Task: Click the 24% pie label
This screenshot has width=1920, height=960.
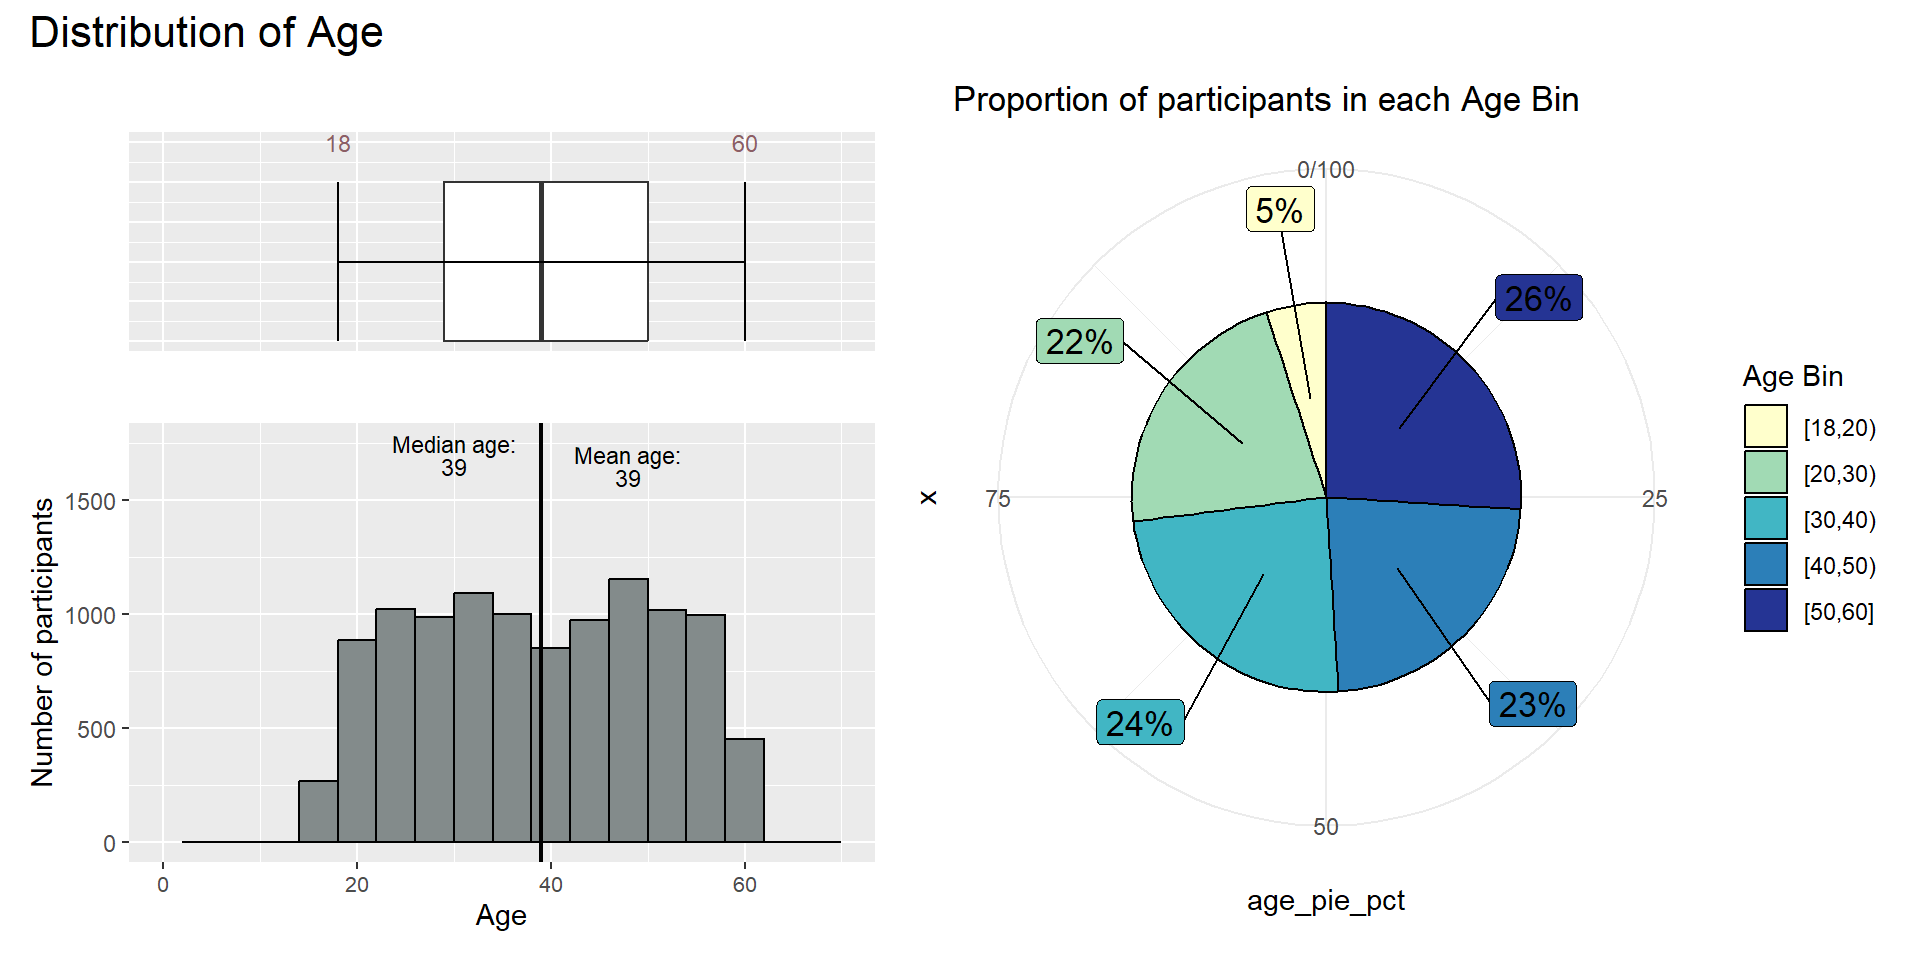Action: click(x=1139, y=722)
